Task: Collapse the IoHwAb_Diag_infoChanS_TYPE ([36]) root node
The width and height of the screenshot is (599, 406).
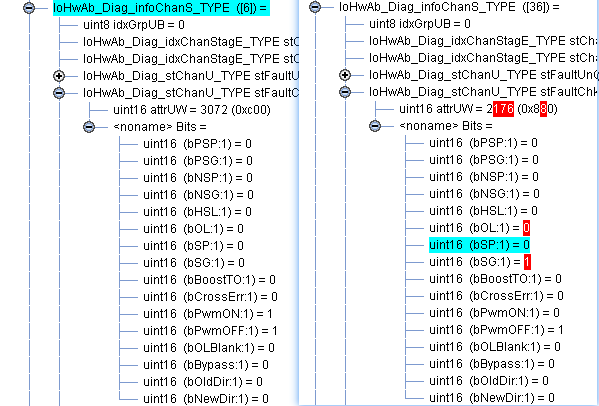Action: pyautogui.click(x=315, y=6)
